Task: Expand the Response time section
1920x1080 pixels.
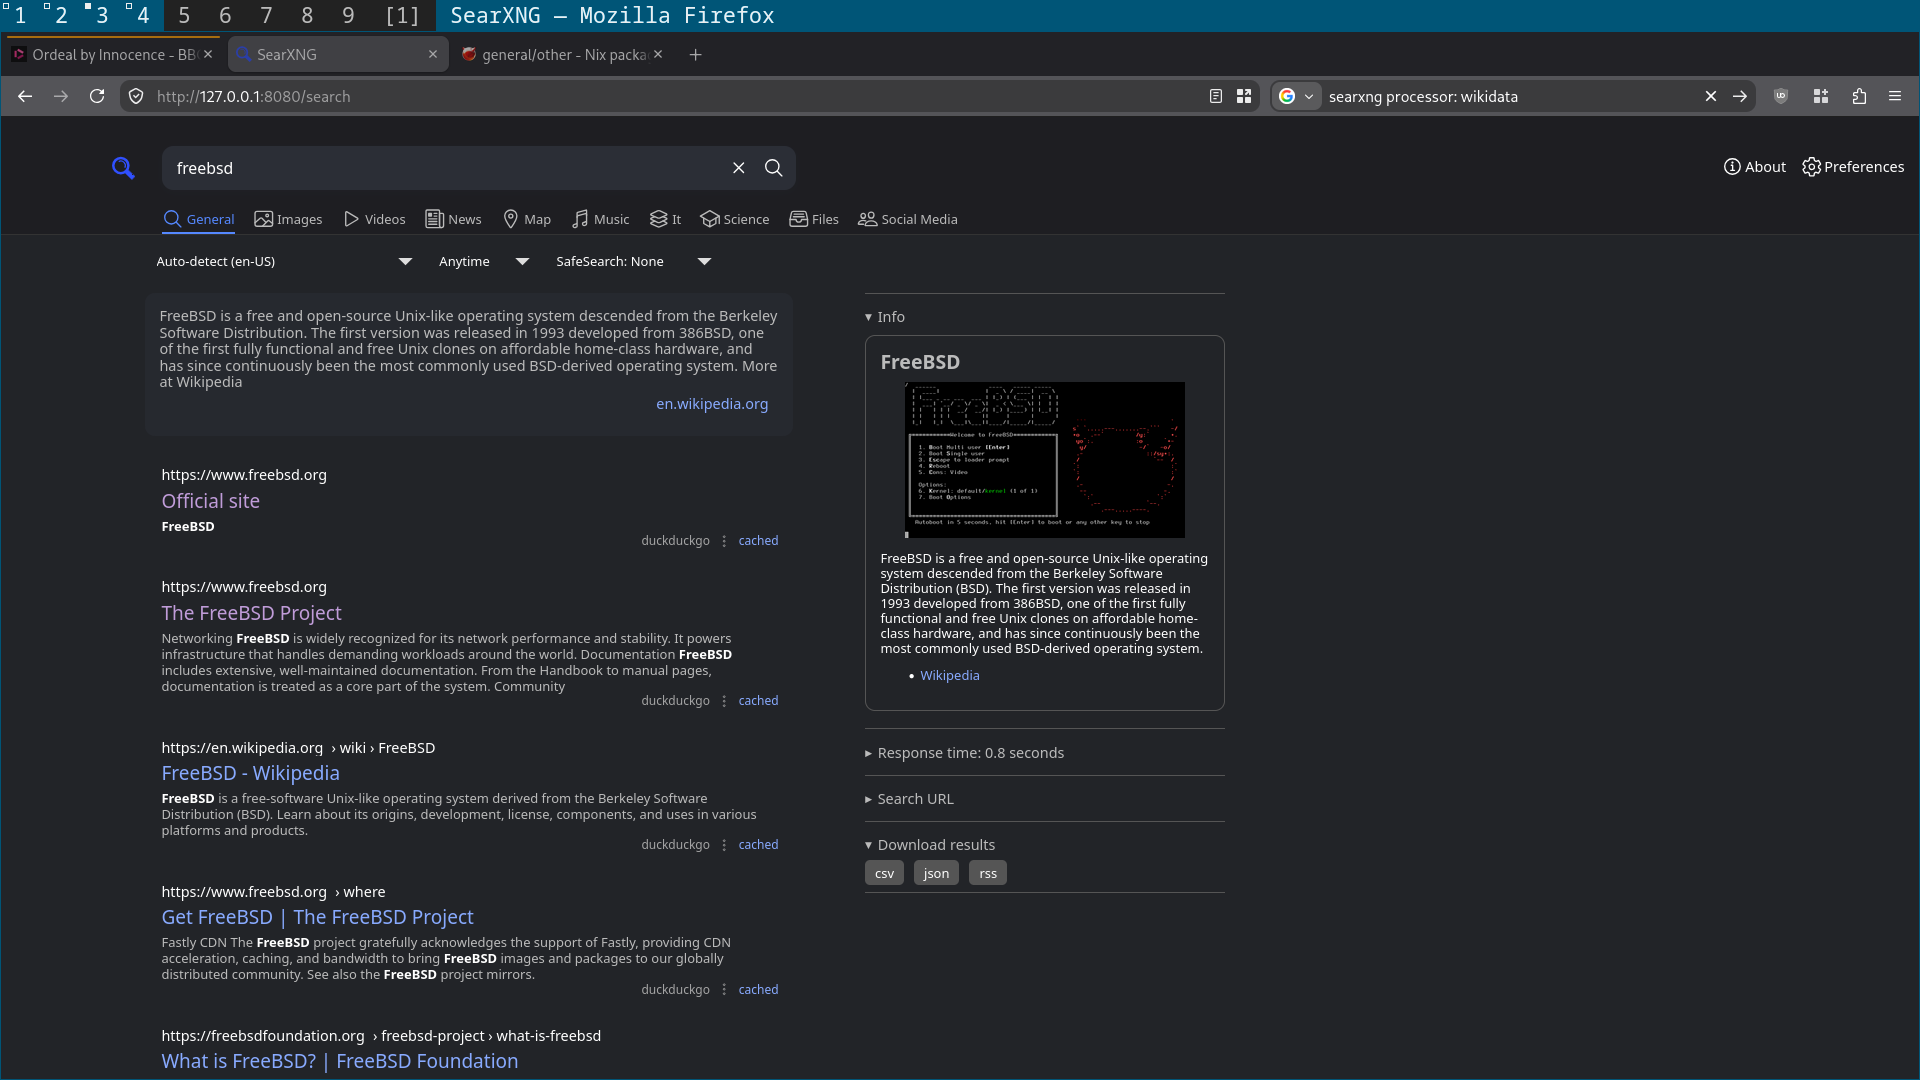Action: pos(964,753)
